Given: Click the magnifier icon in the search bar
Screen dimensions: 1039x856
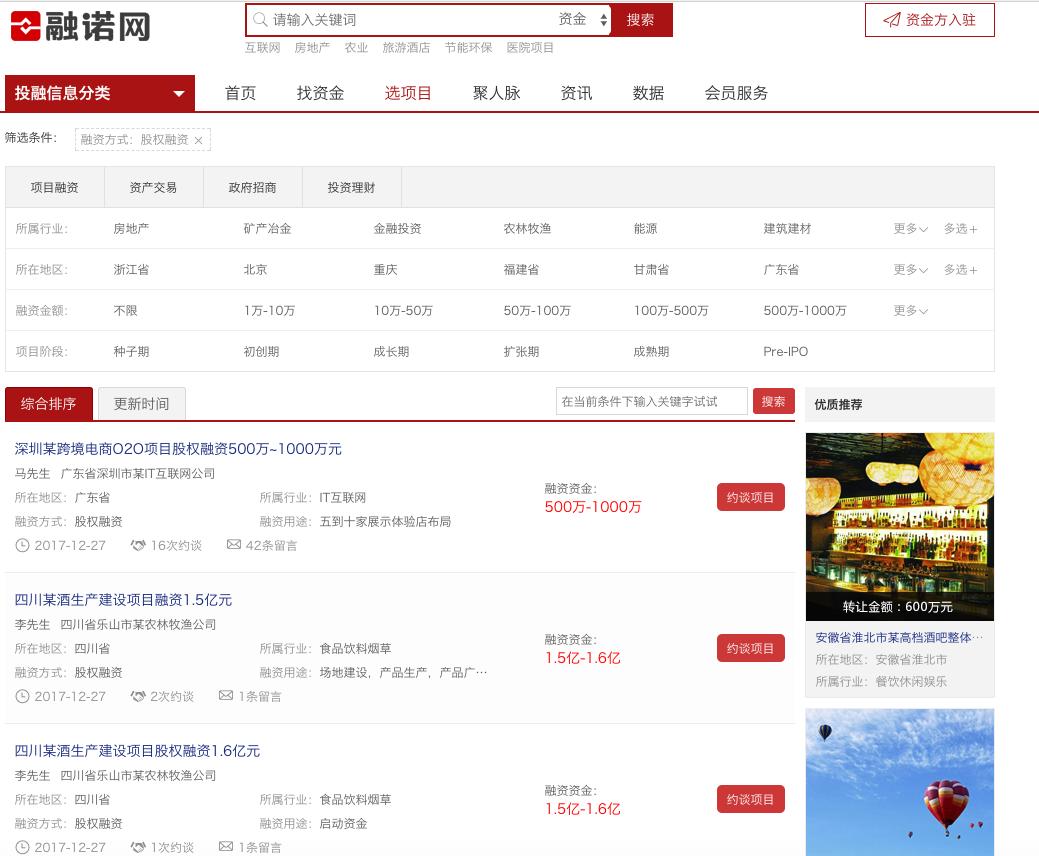Looking at the screenshot, I should (259, 19).
